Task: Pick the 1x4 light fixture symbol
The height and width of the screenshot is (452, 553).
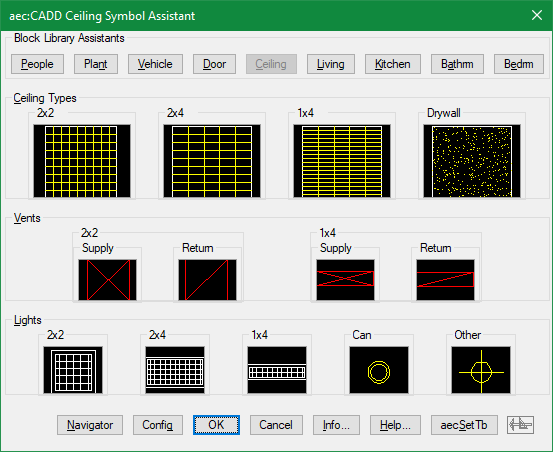Action: pos(277,370)
